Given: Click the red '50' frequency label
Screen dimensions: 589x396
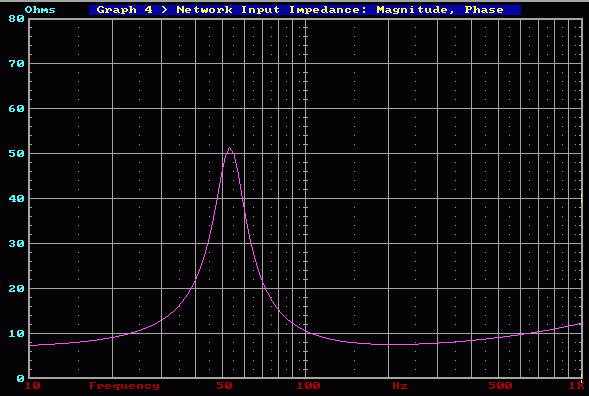Looking at the screenshot, I should click(x=225, y=386).
